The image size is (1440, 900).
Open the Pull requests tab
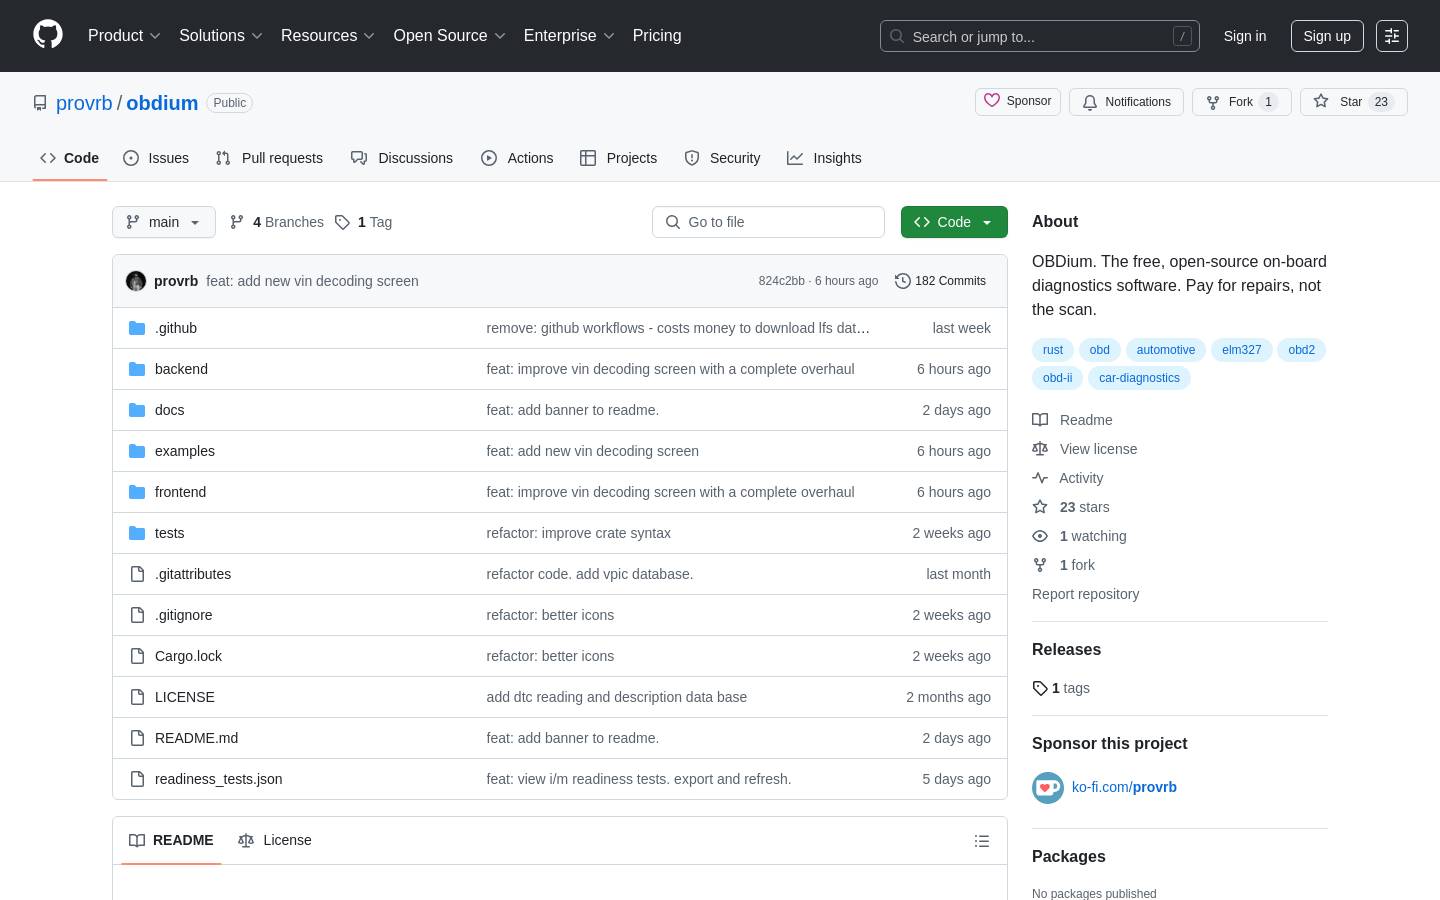[269, 158]
